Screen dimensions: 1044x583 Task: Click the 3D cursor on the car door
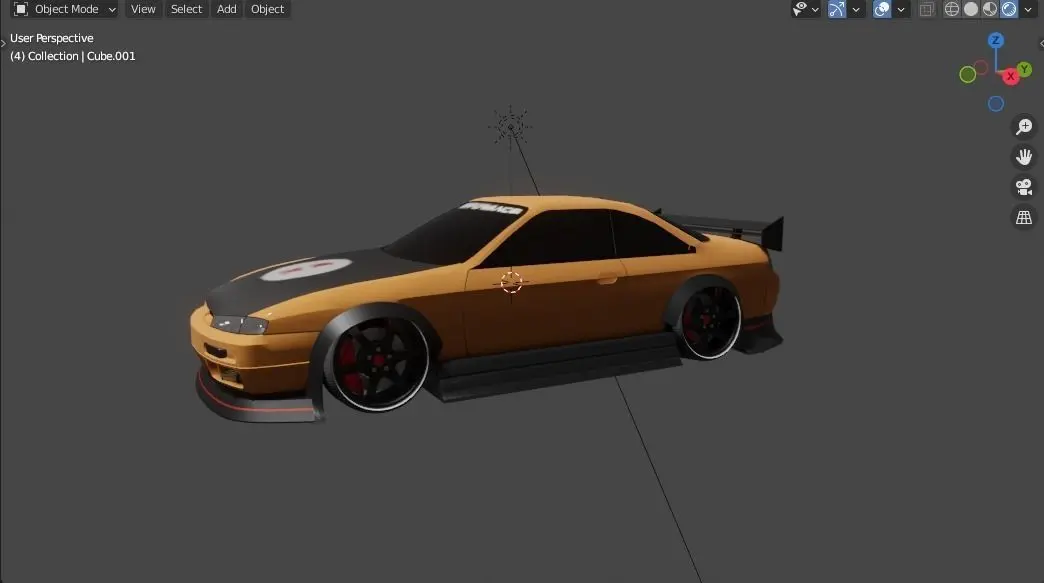[511, 282]
